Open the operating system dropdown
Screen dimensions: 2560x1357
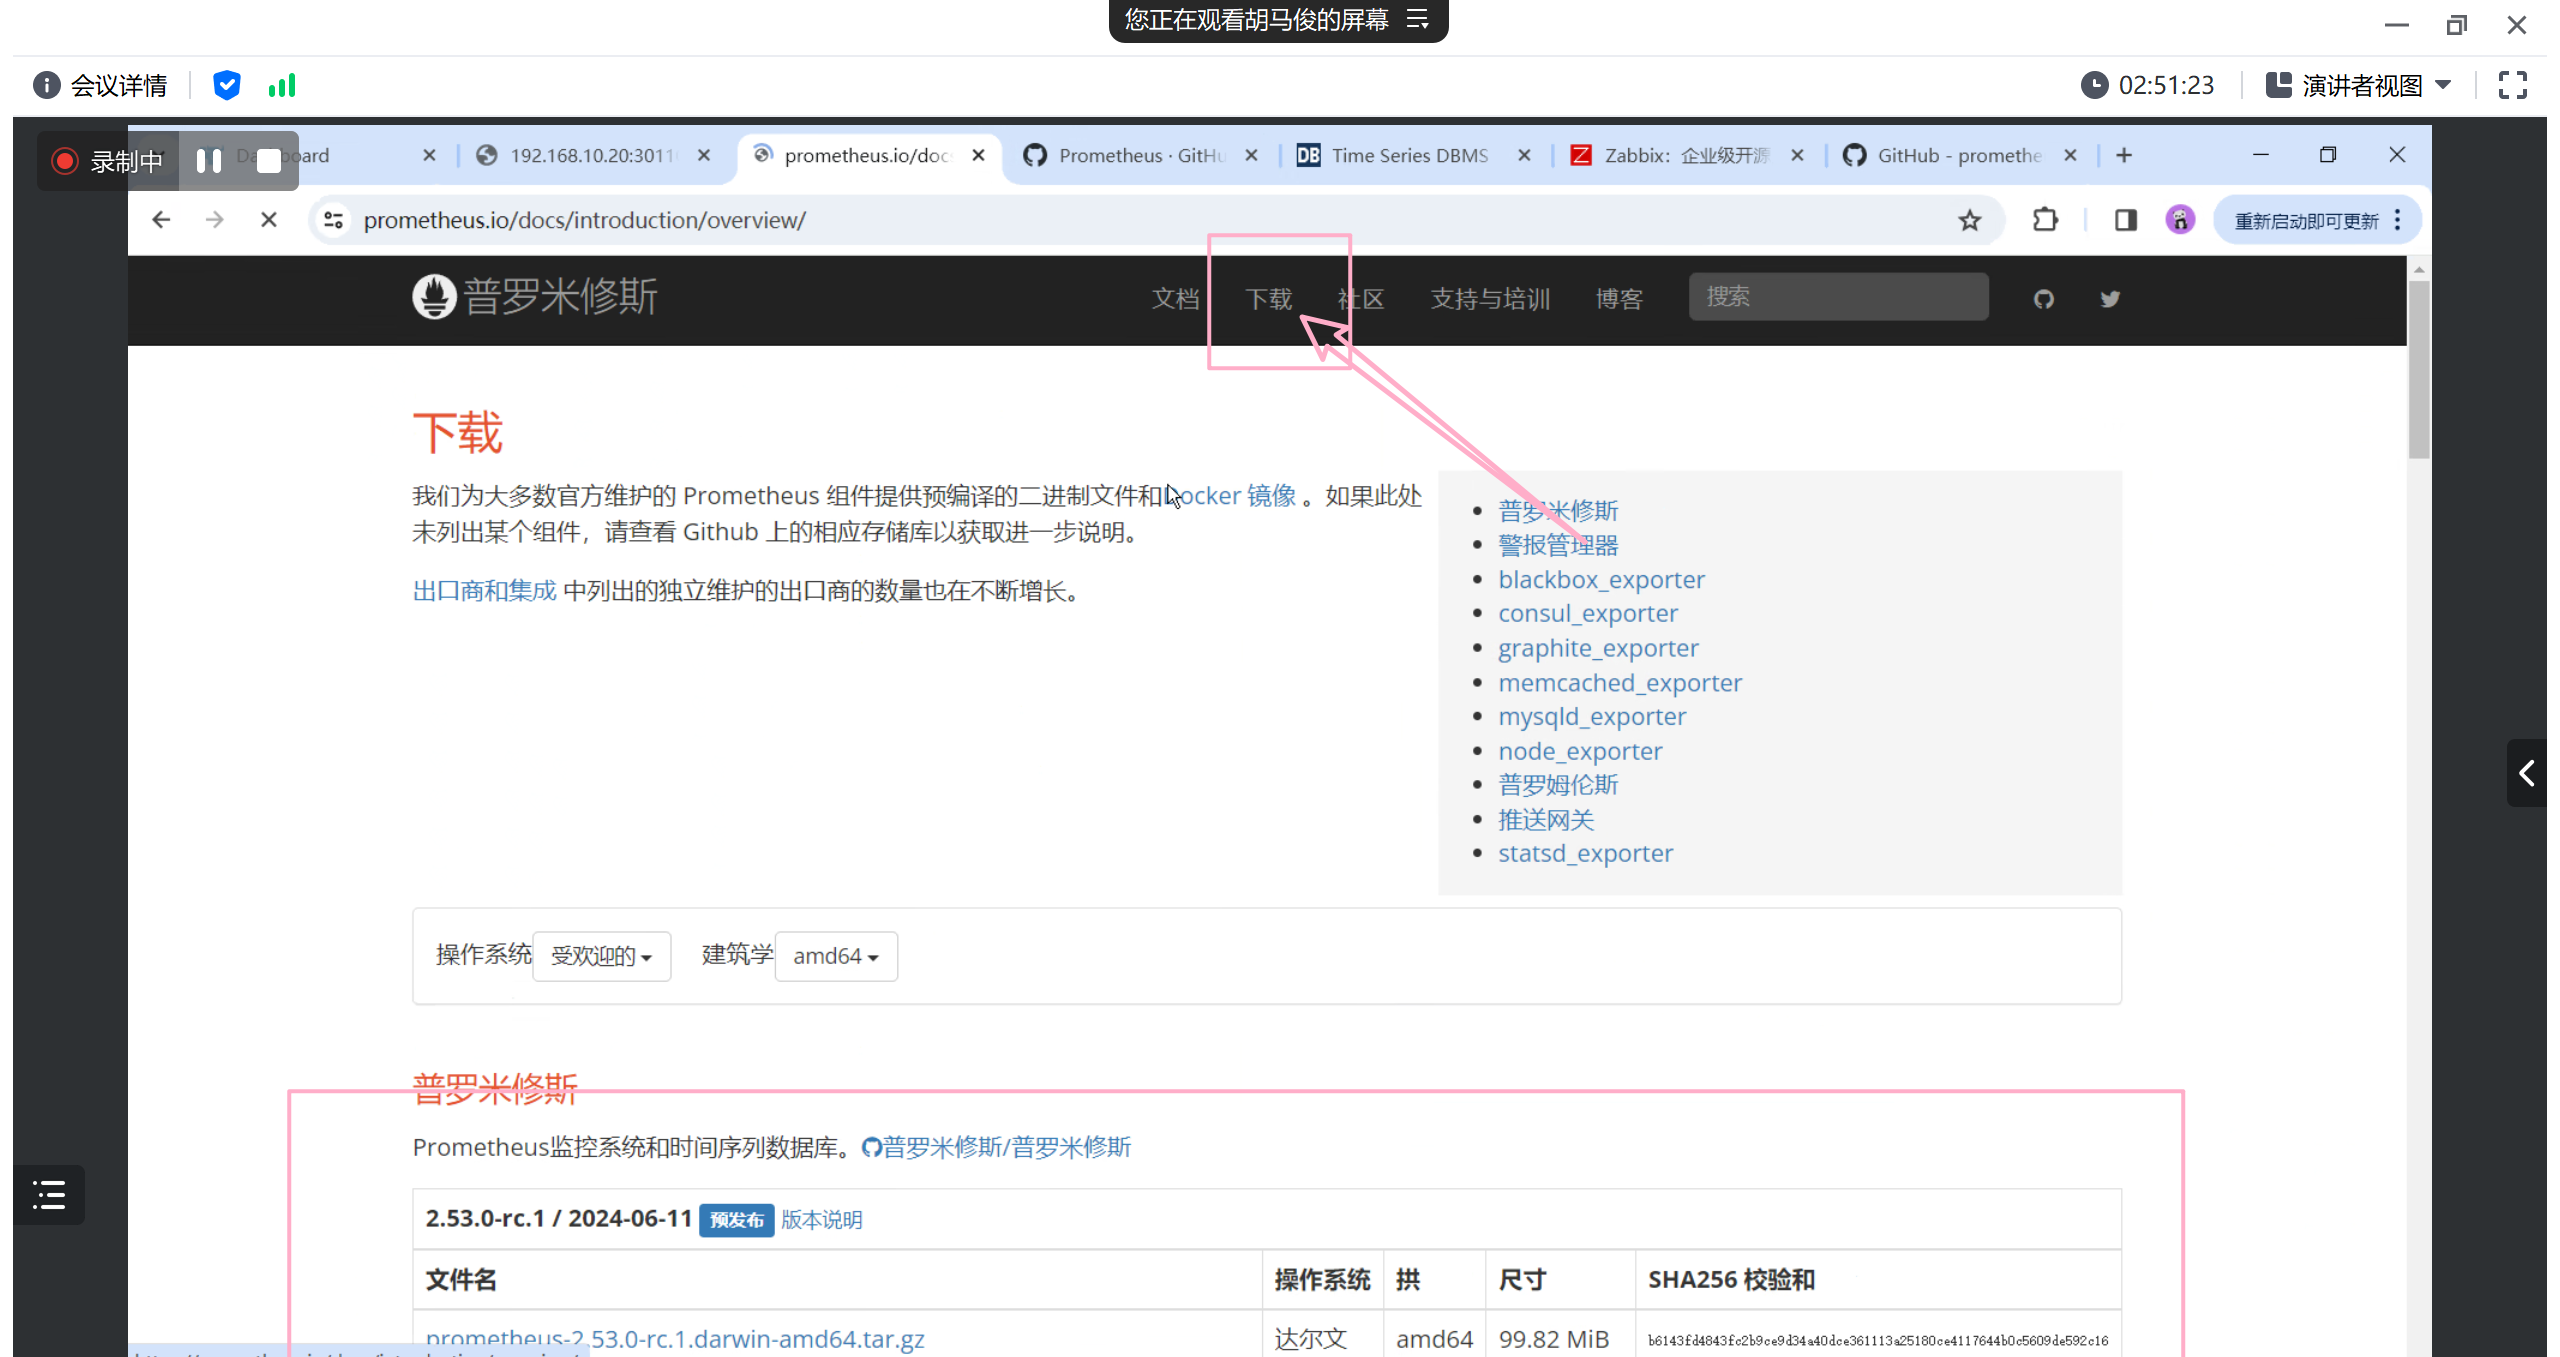pyautogui.click(x=601, y=956)
